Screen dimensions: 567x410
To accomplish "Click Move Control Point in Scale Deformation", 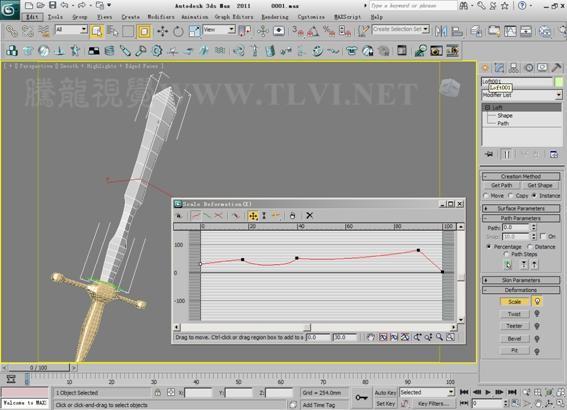I will pyautogui.click(x=253, y=216).
